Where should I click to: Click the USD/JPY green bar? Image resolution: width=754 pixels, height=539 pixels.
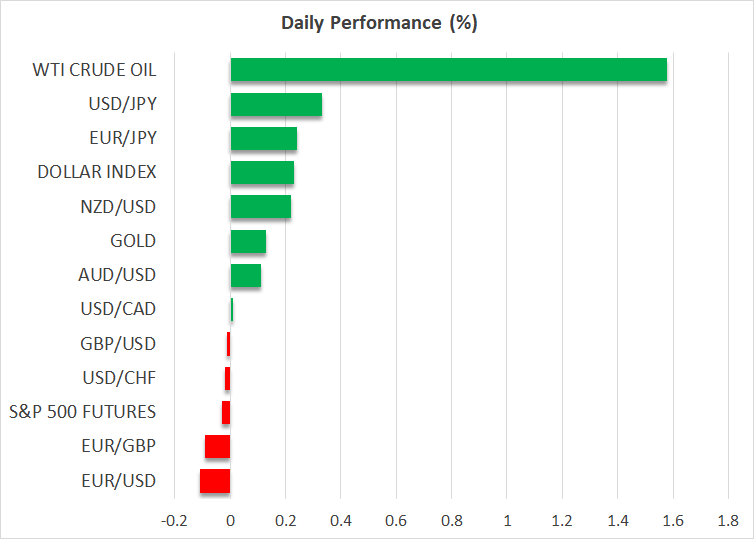(x=276, y=104)
